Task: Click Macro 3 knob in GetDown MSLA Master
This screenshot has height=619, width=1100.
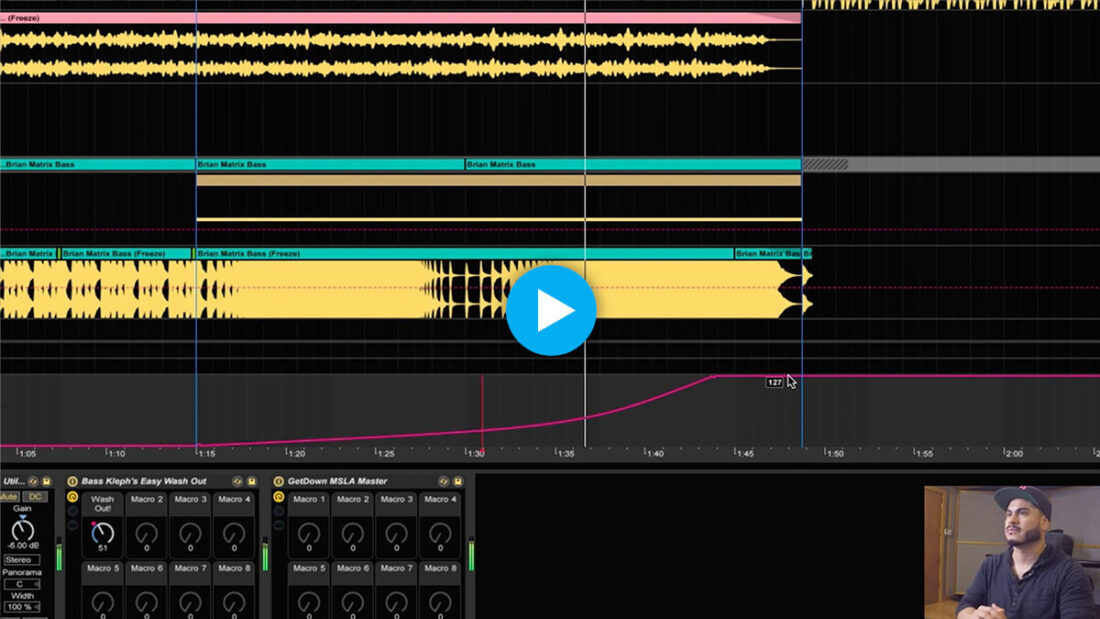Action: (x=396, y=533)
